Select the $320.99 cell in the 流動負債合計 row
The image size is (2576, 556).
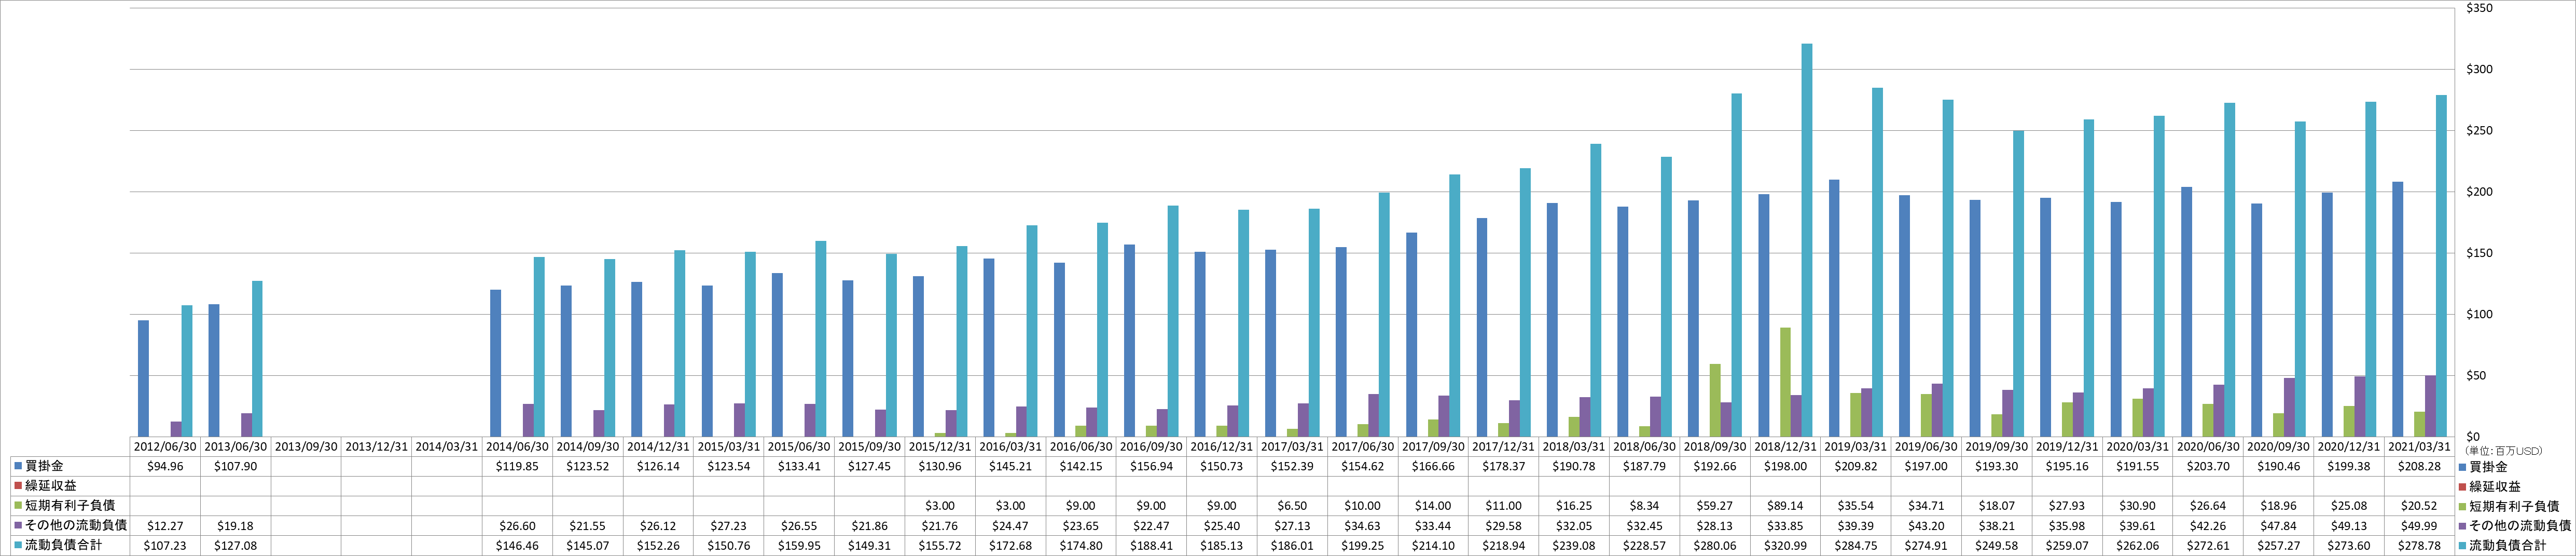(x=1785, y=545)
